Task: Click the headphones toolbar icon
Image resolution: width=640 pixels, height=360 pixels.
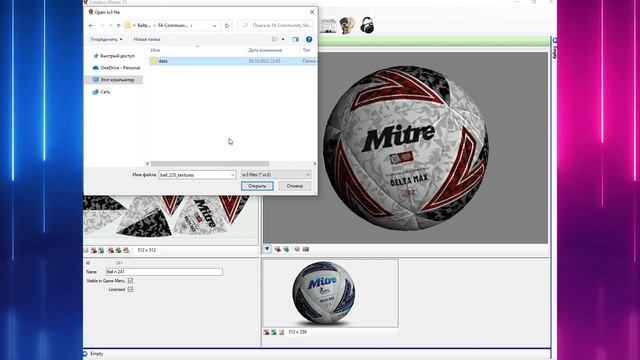Action: 367,25
